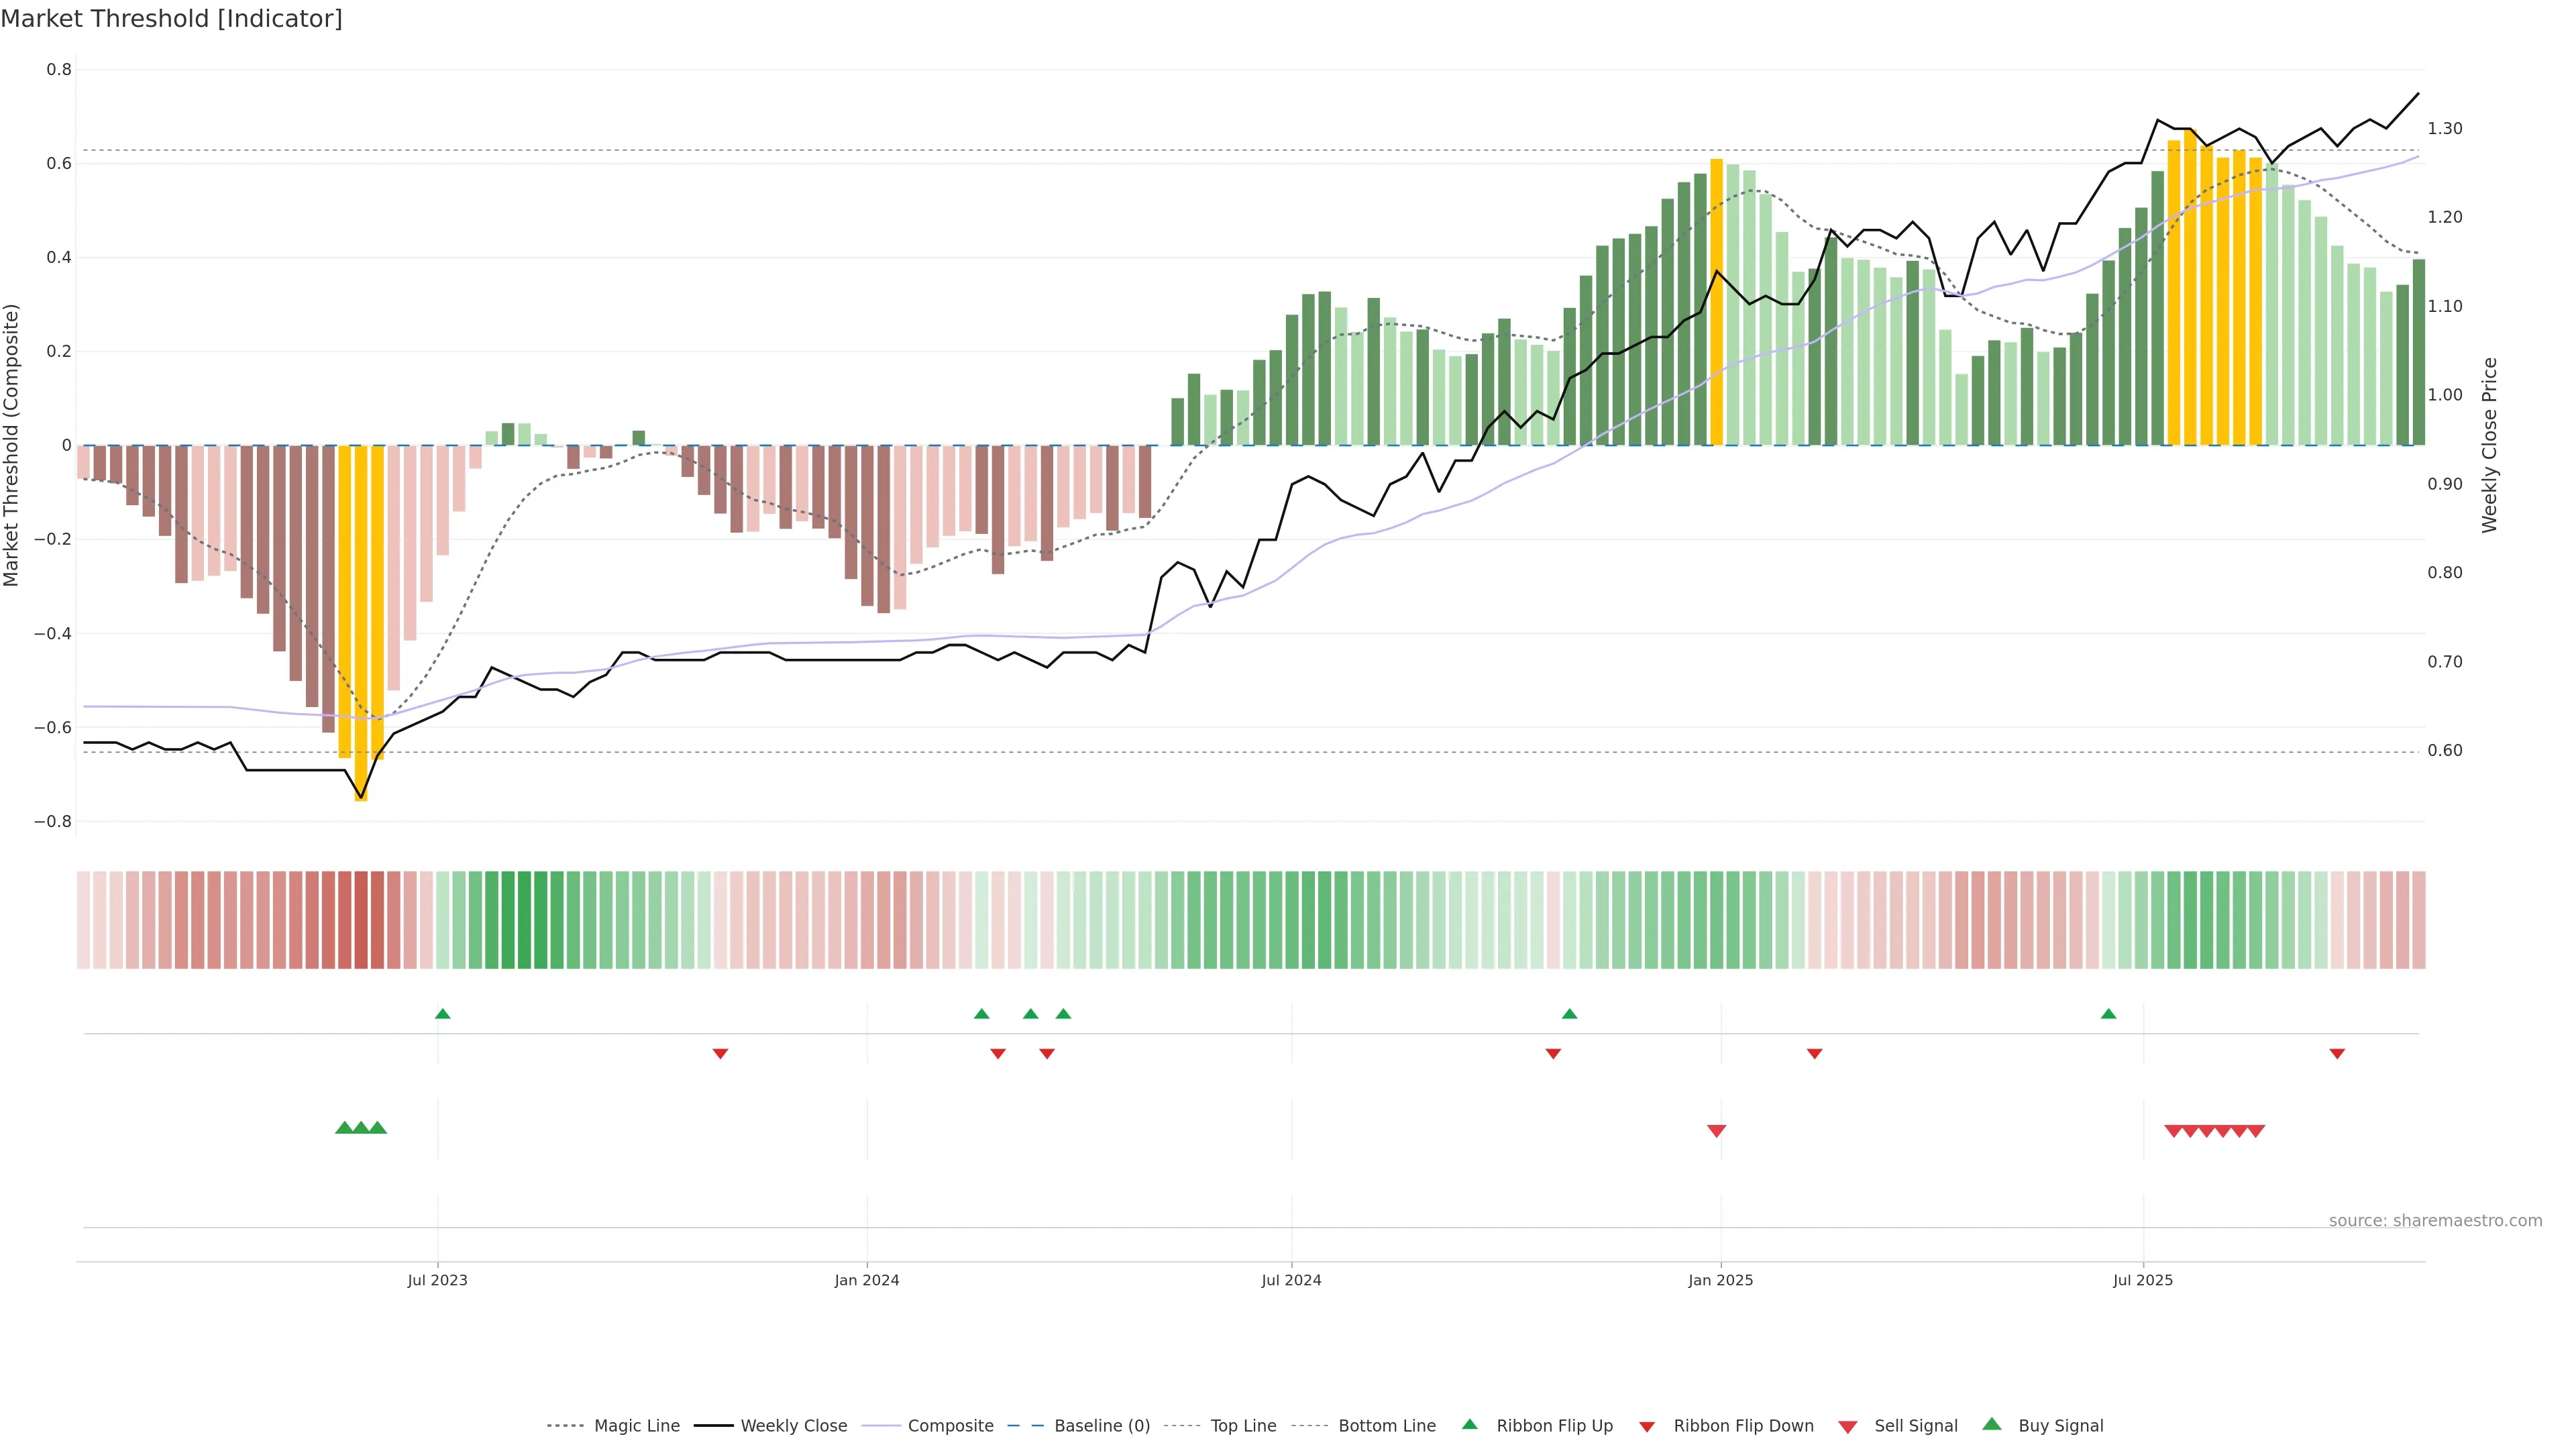
Task: Toggle the Baseline (0) legend entry
Action: (1101, 1426)
